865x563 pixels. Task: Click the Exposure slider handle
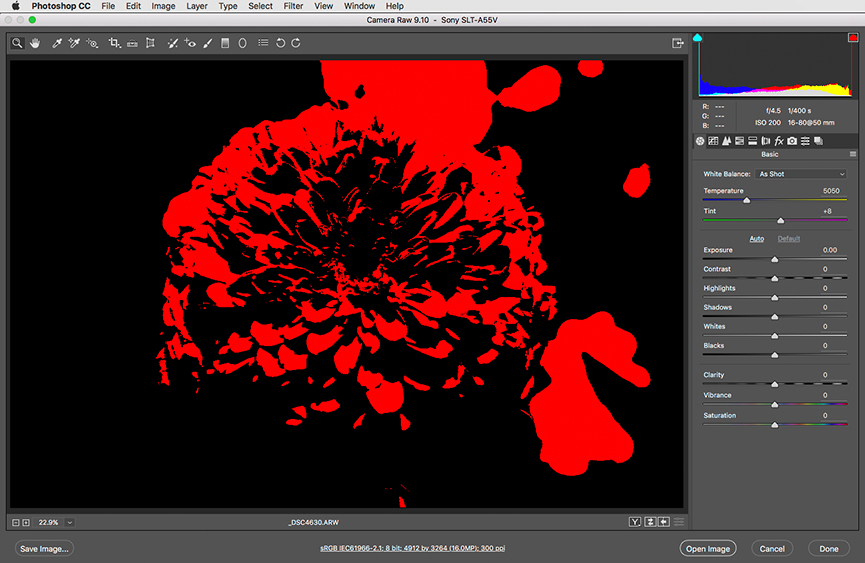click(x=775, y=259)
